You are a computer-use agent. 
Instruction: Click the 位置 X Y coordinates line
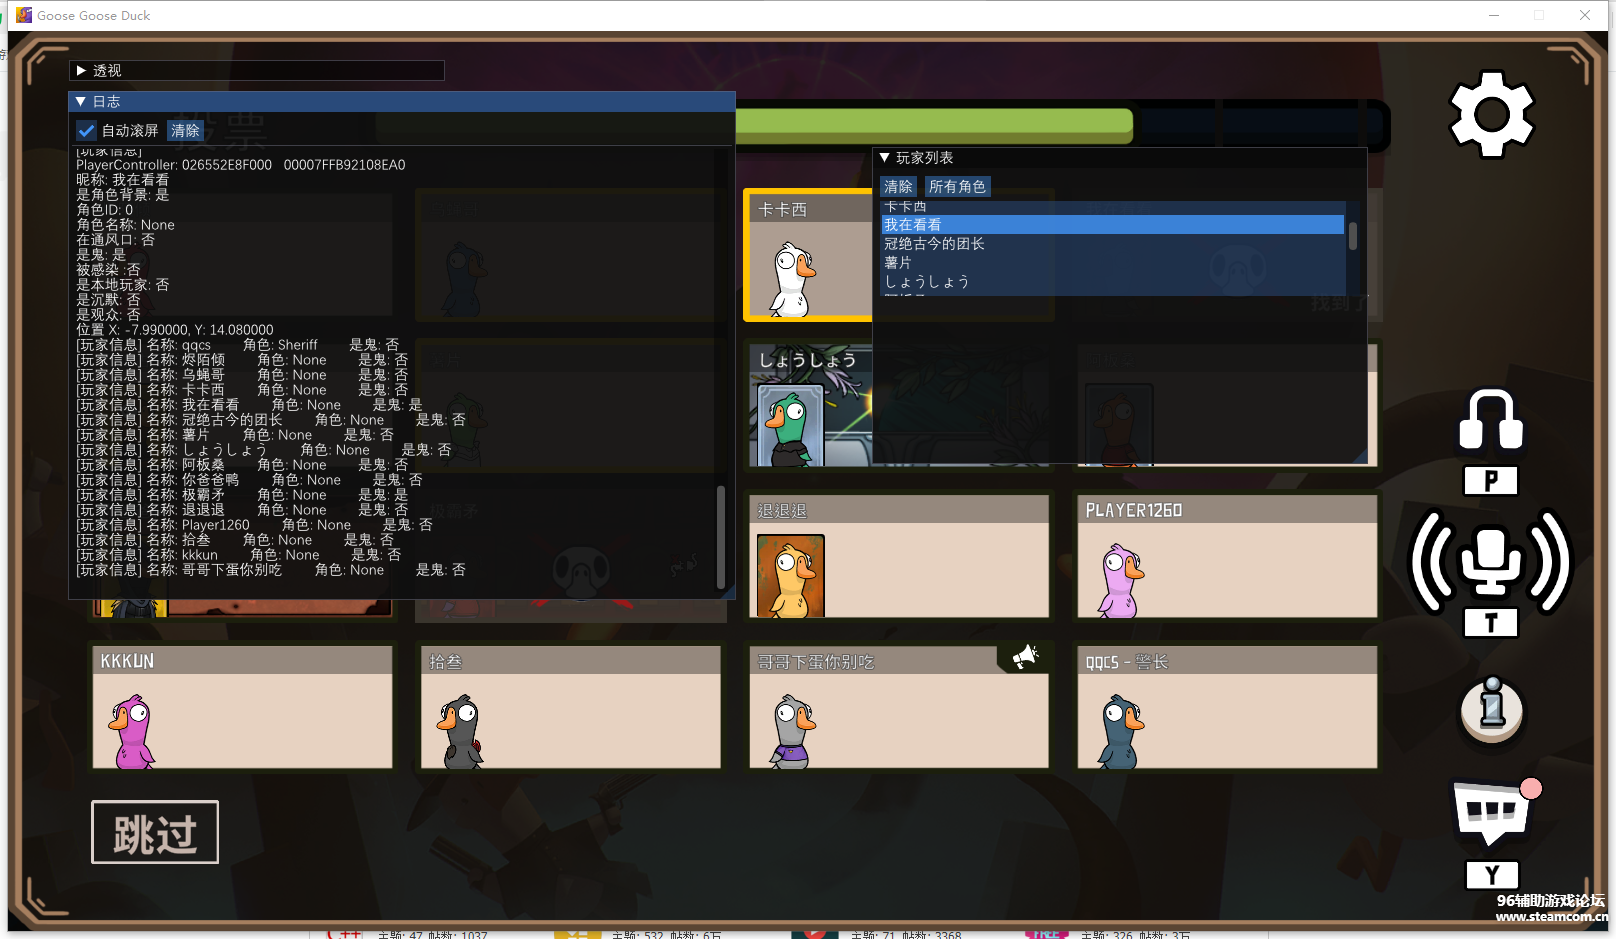(175, 330)
